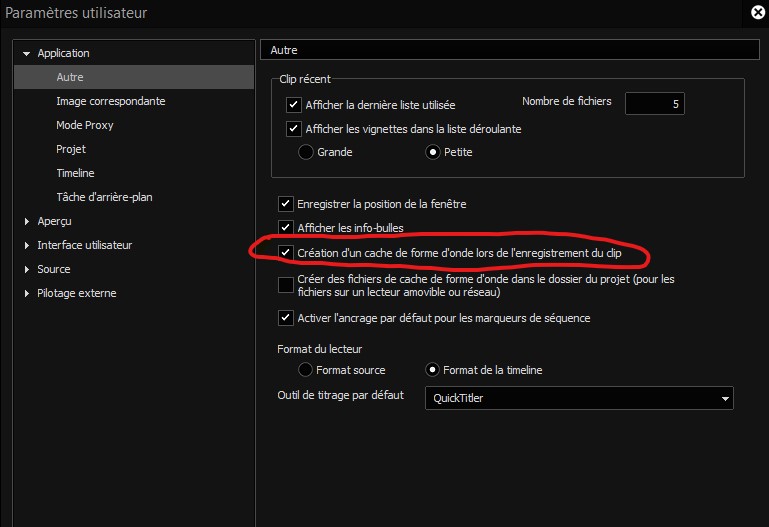769x527 pixels.
Task: Expand the Source tree section
Action: click(26, 269)
